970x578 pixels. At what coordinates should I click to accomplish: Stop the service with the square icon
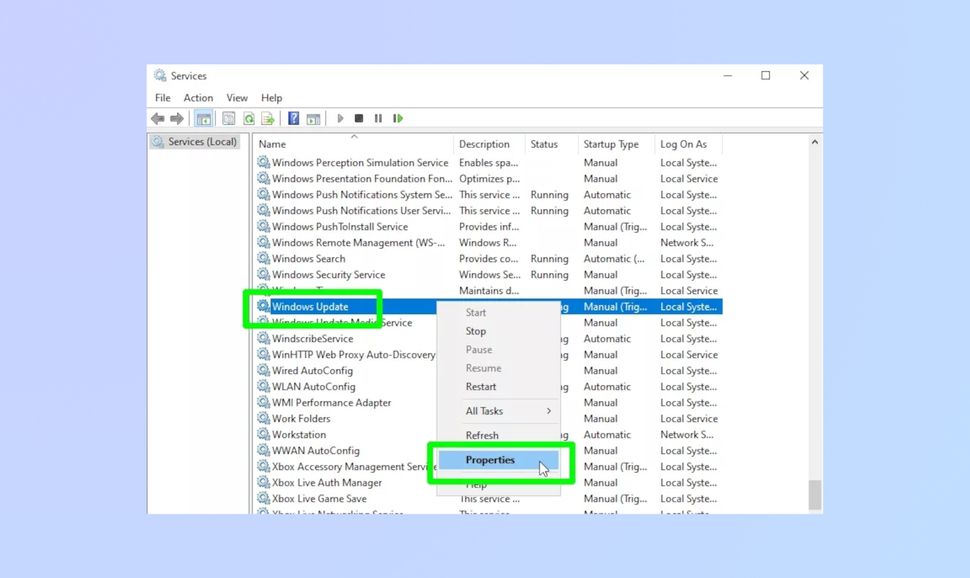coord(359,118)
